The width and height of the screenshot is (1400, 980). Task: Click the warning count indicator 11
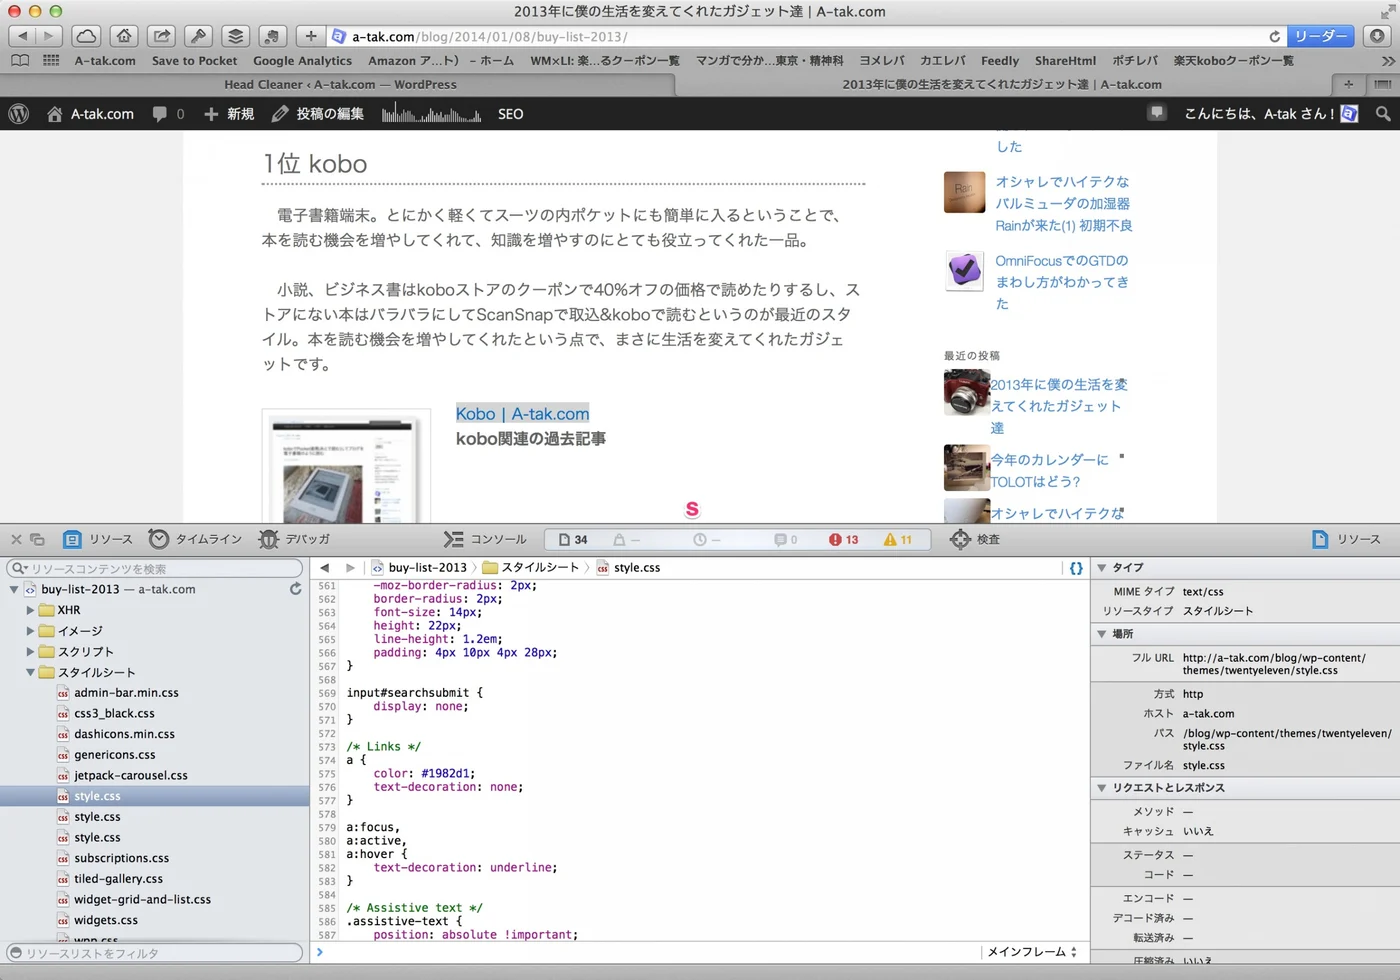click(x=897, y=540)
